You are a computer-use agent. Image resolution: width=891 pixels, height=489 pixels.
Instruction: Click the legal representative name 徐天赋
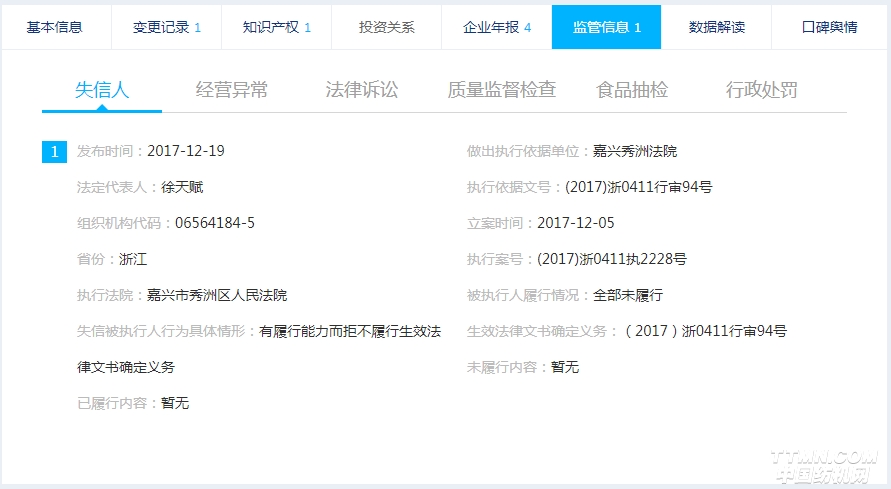pos(182,187)
